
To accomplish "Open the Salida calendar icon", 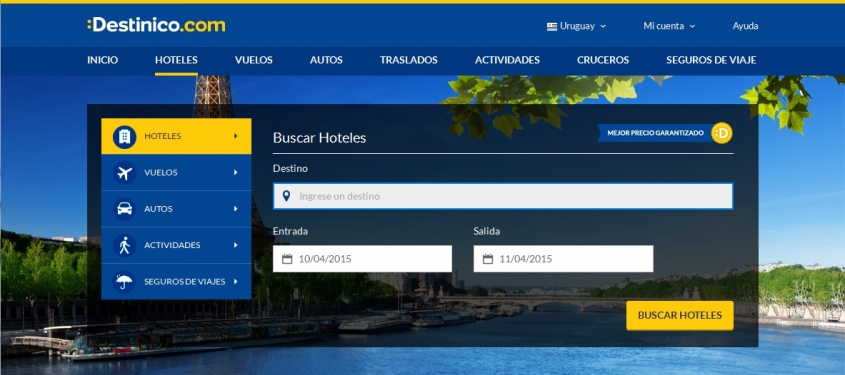I will [x=488, y=259].
